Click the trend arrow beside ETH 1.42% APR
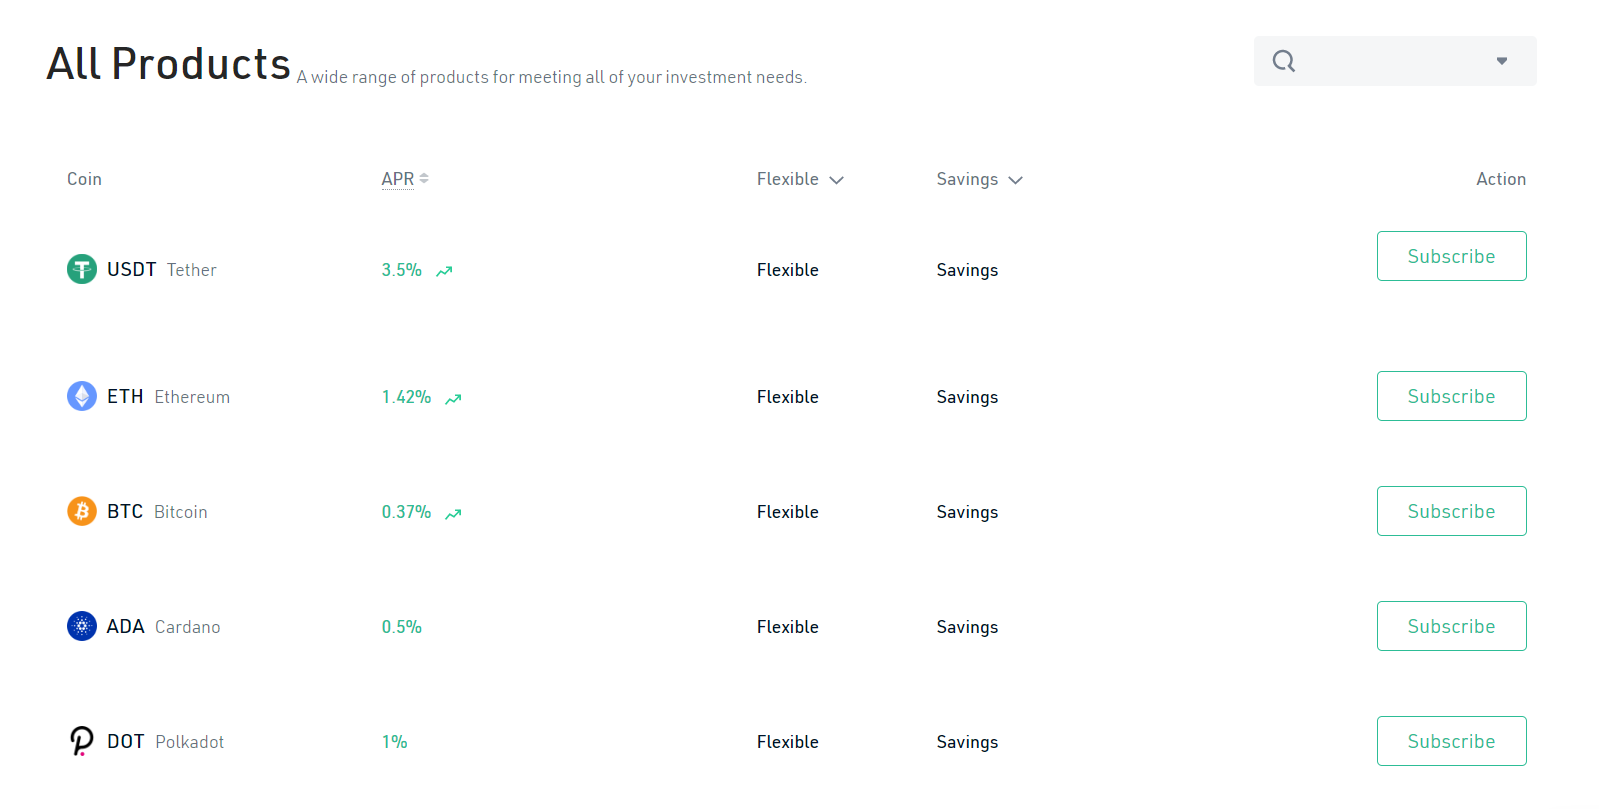Image resolution: width=1599 pixels, height=809 pixels. click(453, 398)
